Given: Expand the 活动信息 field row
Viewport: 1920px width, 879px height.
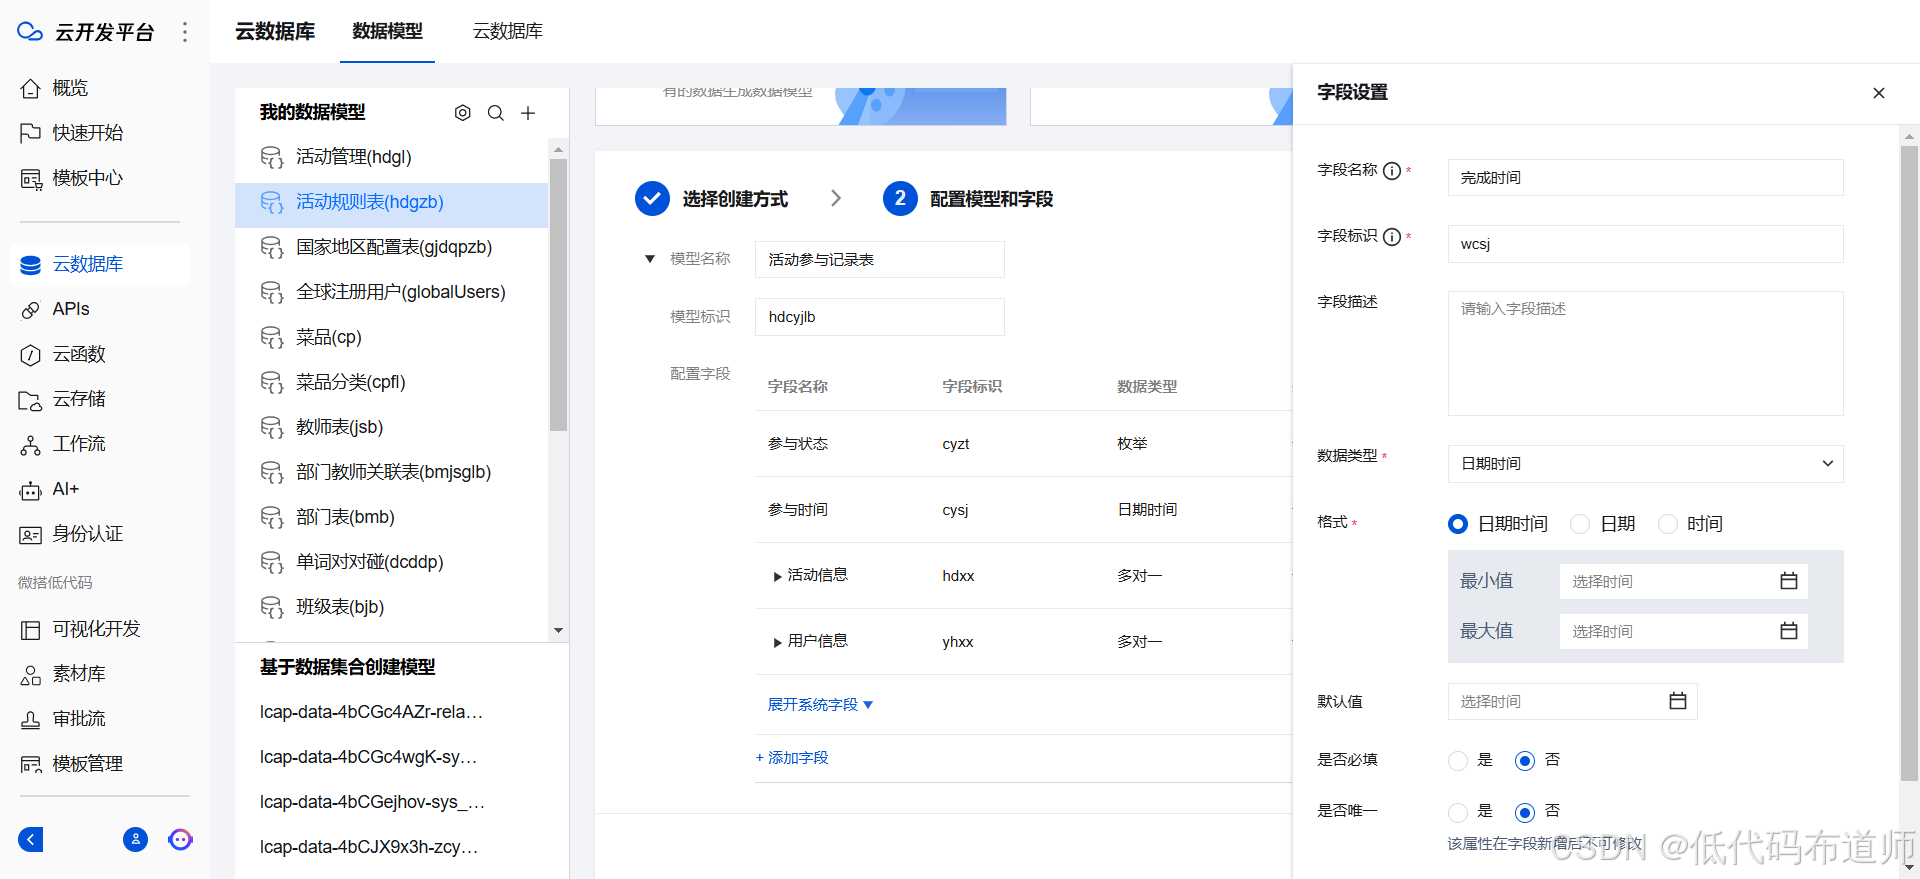Looking at the screenshot, I should 777,576.
